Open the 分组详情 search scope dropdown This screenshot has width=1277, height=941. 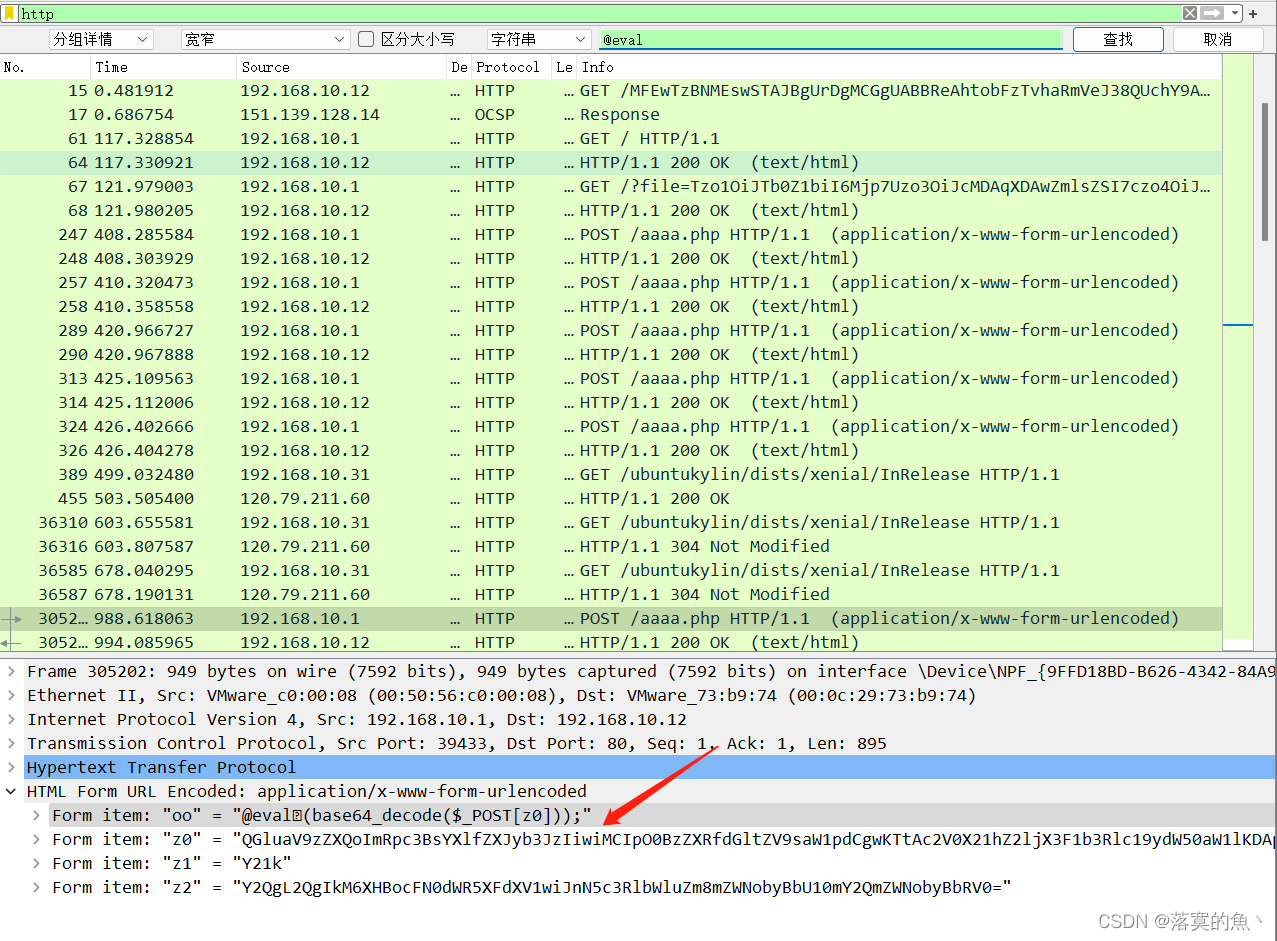coord(101,39)
